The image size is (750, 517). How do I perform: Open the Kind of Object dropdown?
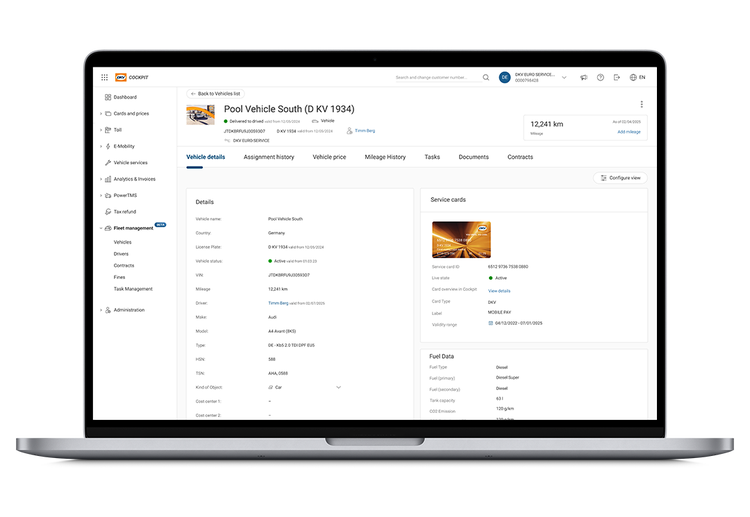338,386
